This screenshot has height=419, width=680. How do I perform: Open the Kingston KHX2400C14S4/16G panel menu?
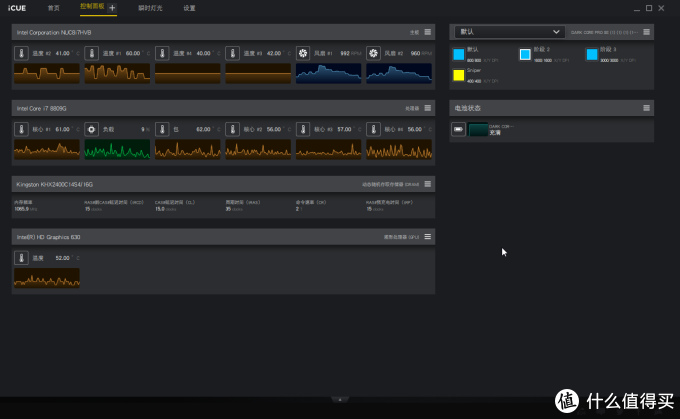(428, 184)
